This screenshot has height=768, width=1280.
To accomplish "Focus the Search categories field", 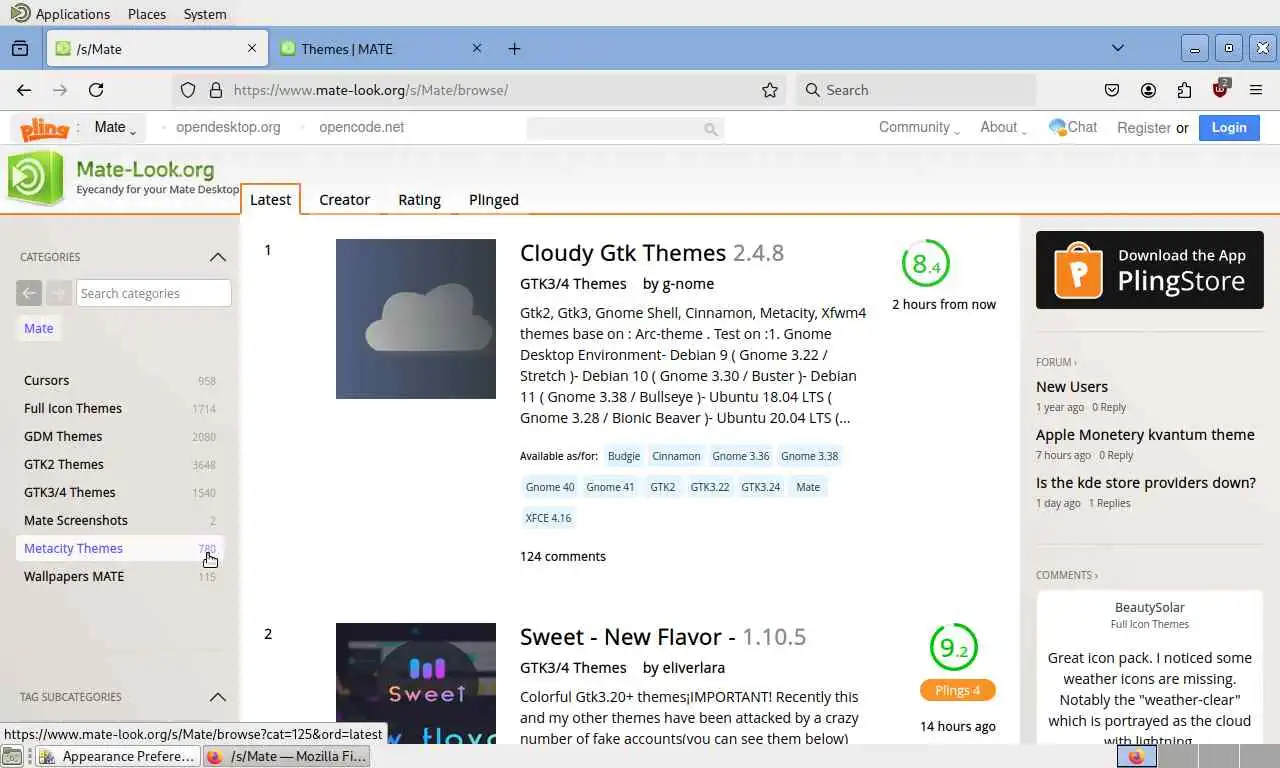I will click(x=154, y=293).
